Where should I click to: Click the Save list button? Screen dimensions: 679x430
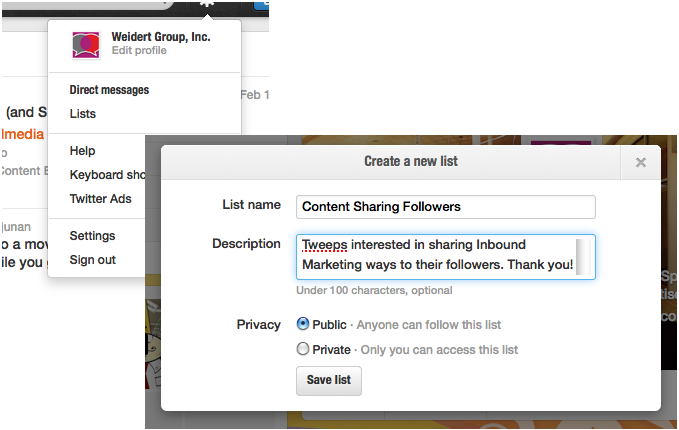click(x=329, y=380)
